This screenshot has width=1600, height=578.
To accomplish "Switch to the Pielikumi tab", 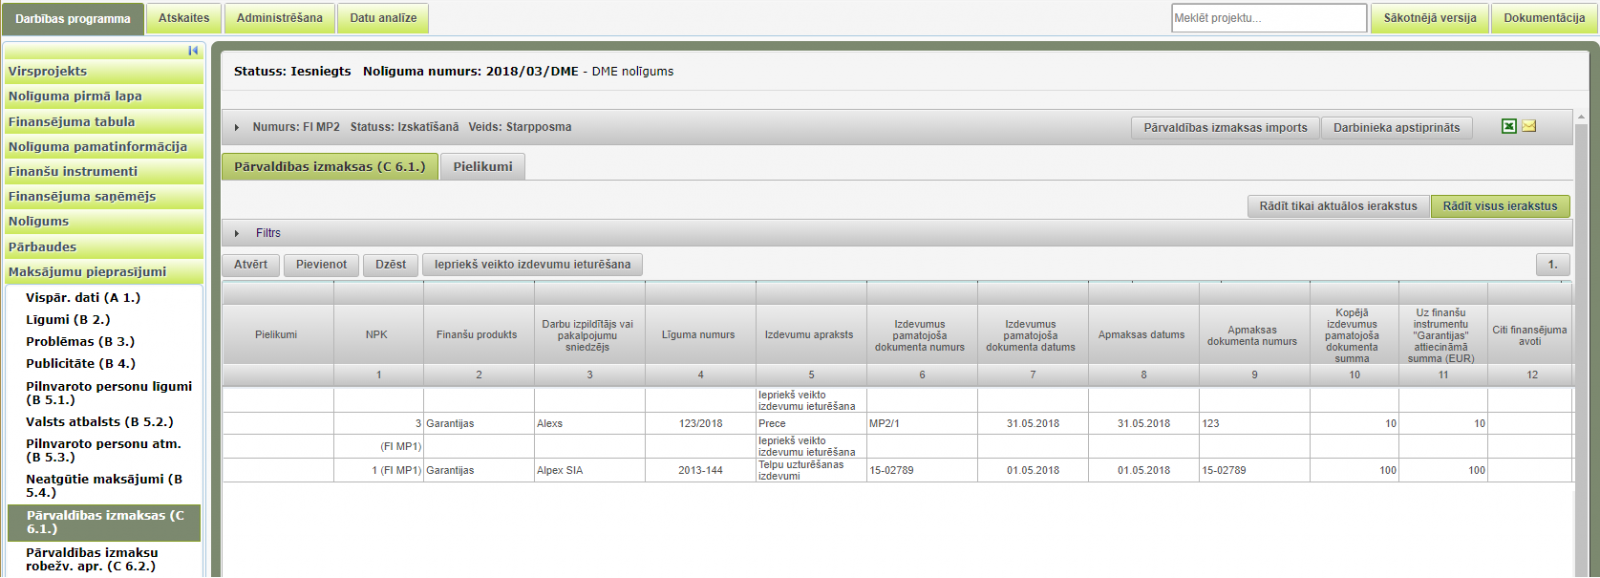I will pos(482,167).
